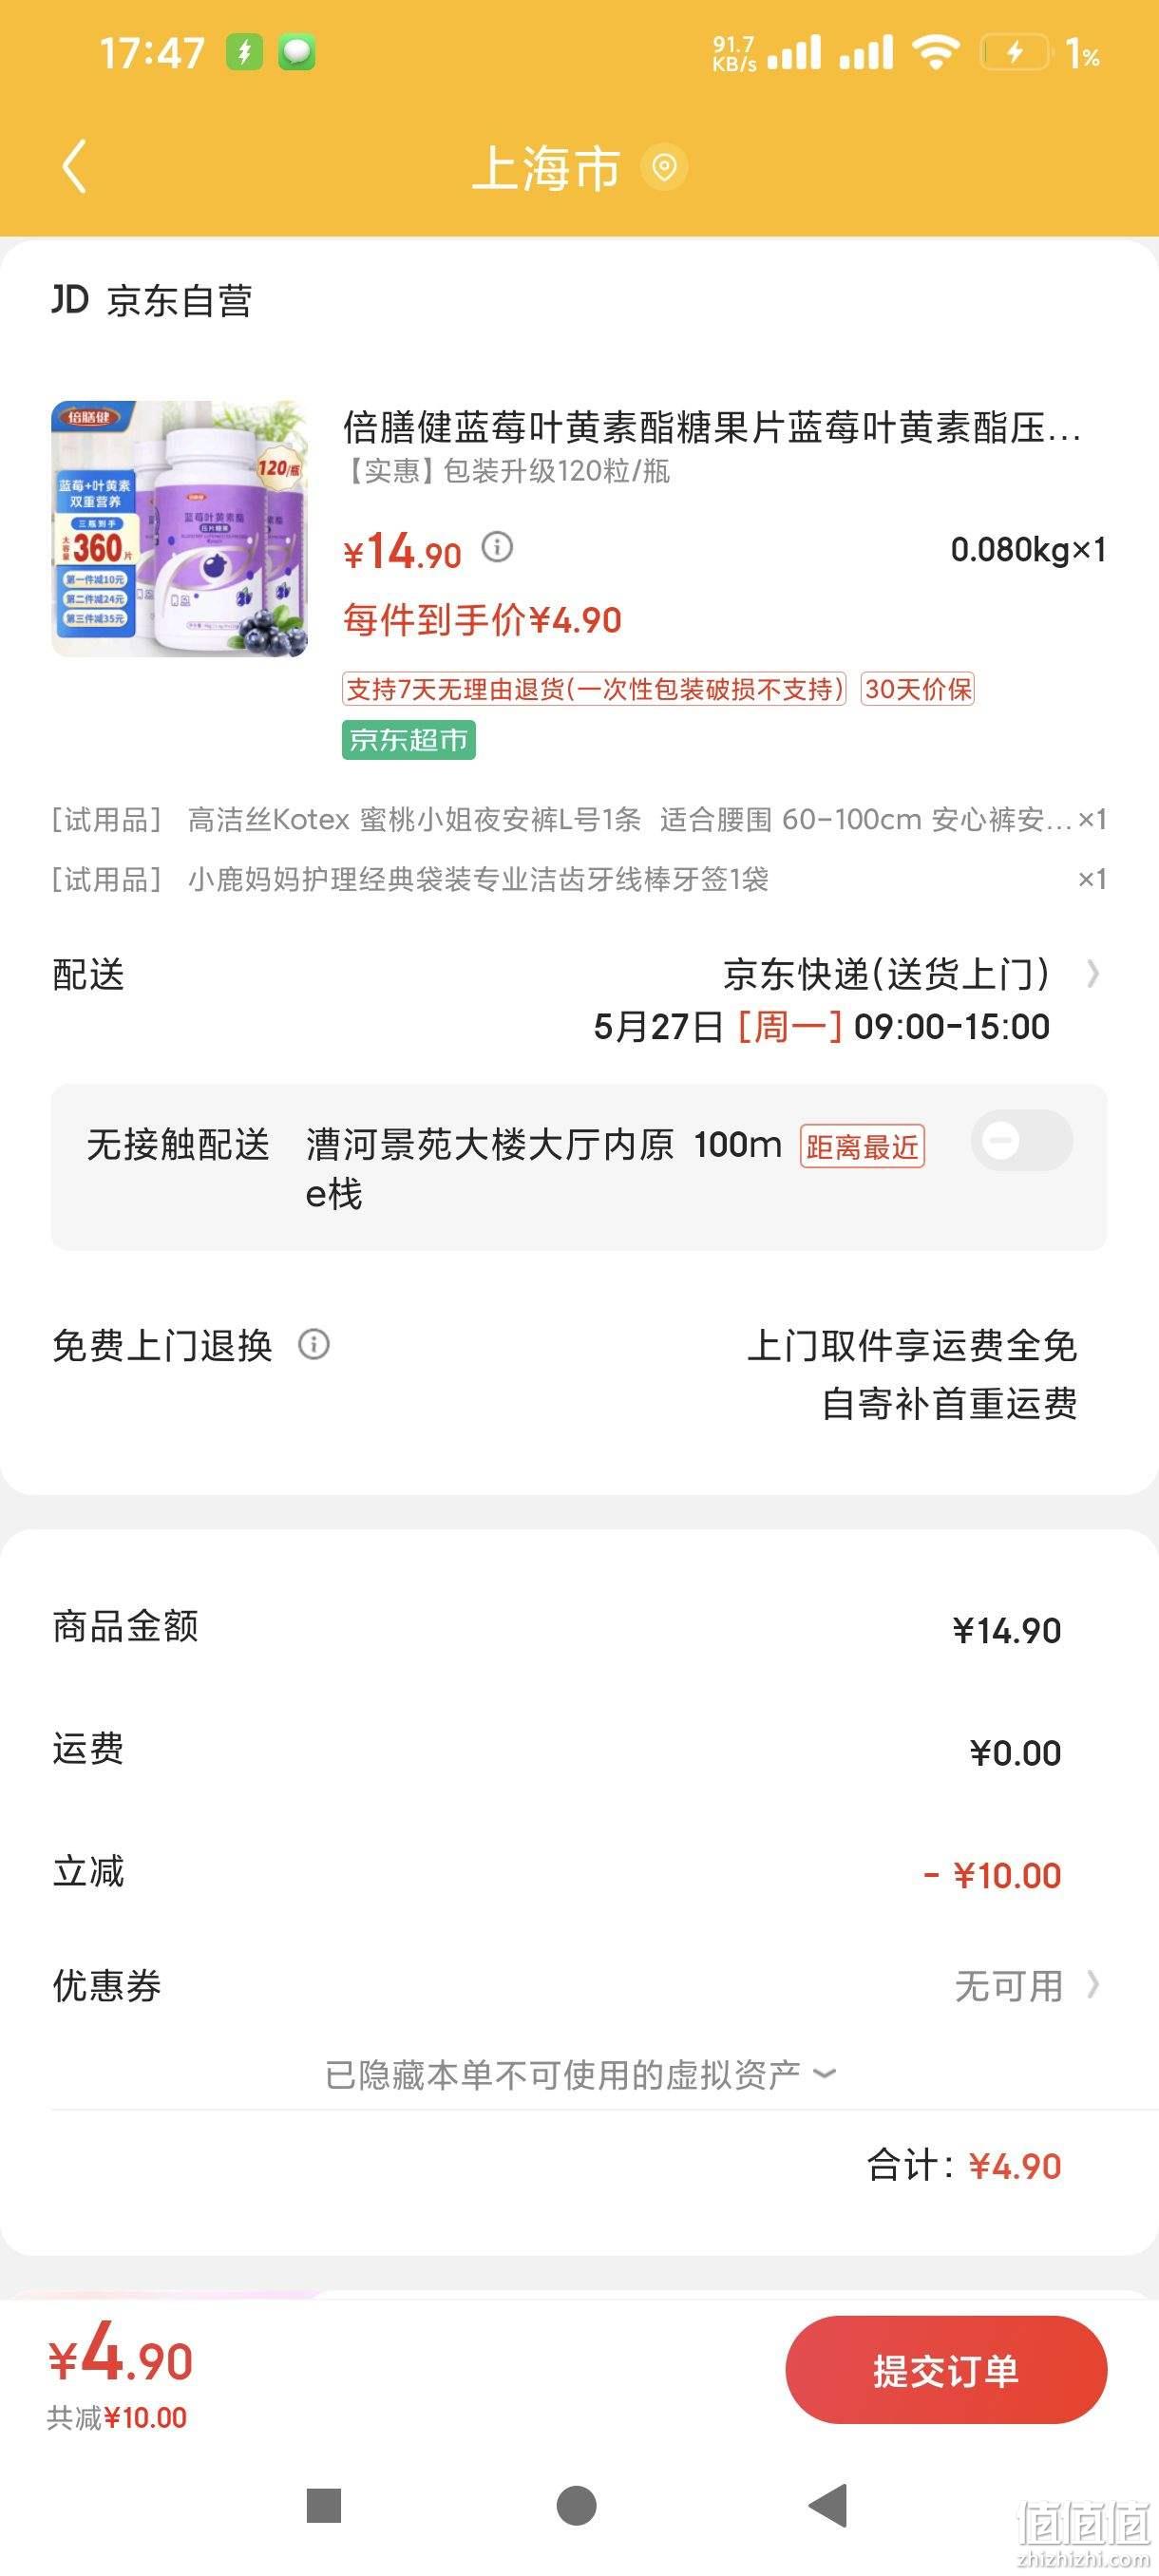Submit order with 提交订单 button
1159x2576 pixels.
946,2369
